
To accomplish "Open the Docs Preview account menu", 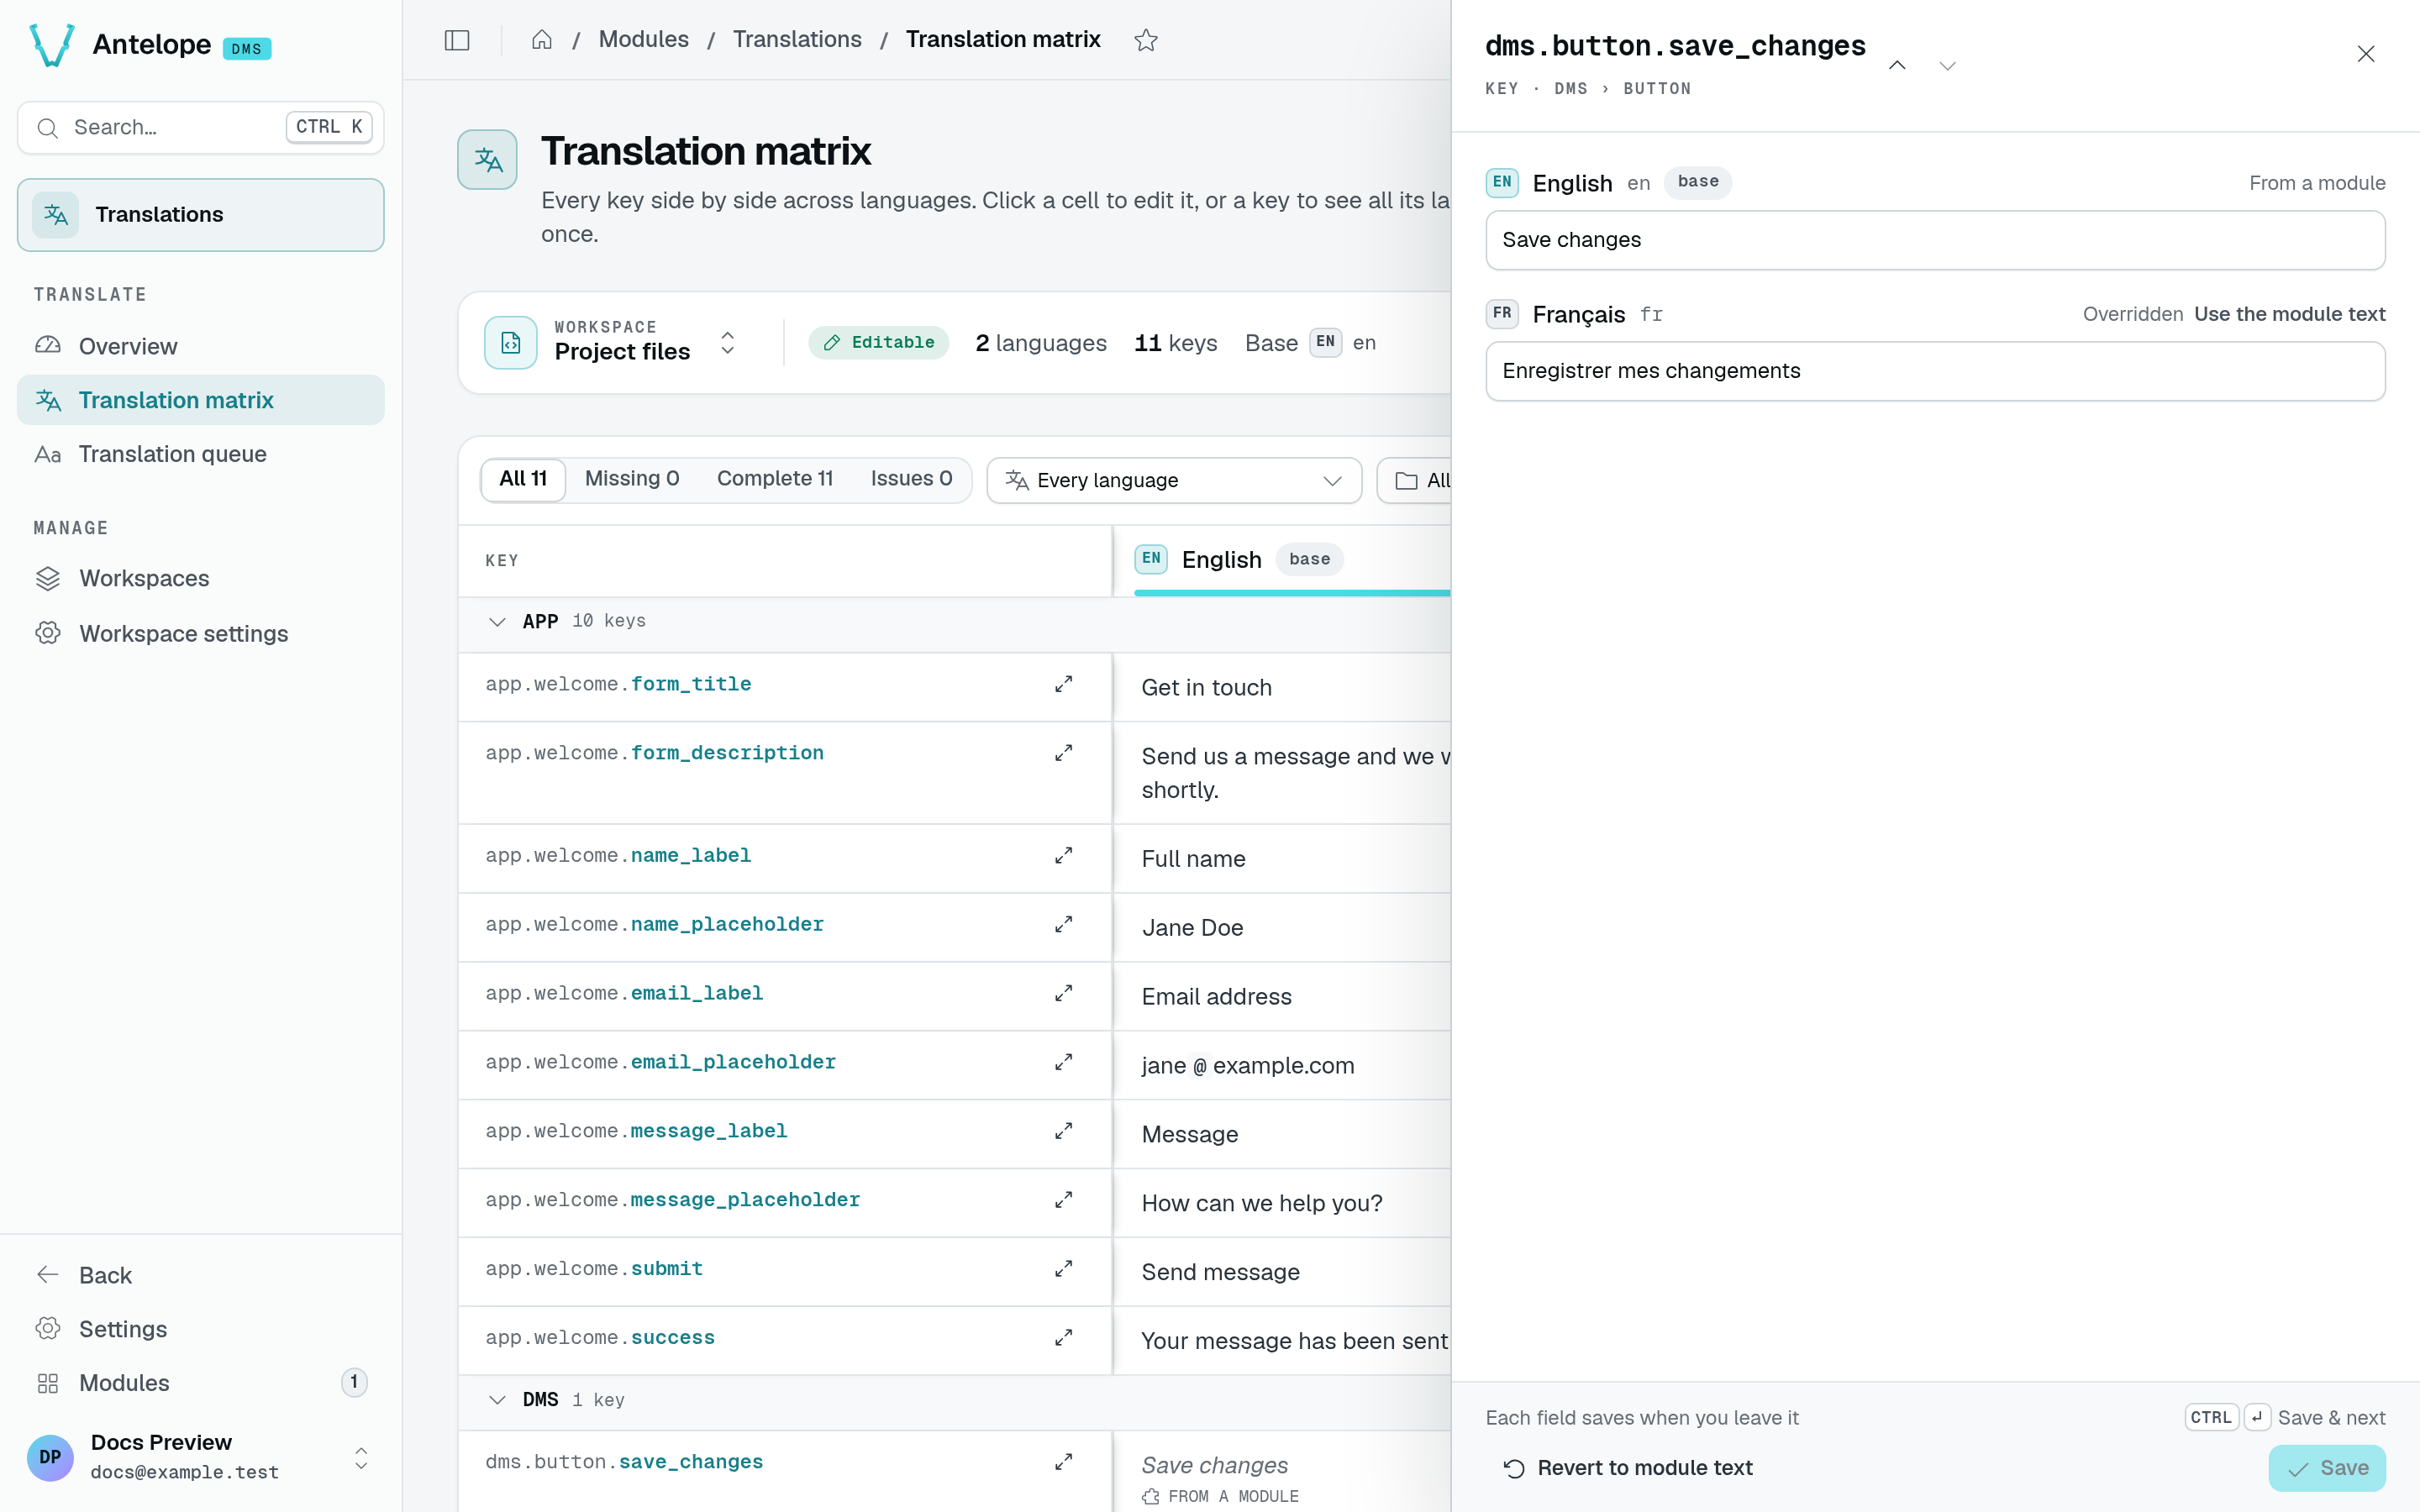I will click(200, 1457).
